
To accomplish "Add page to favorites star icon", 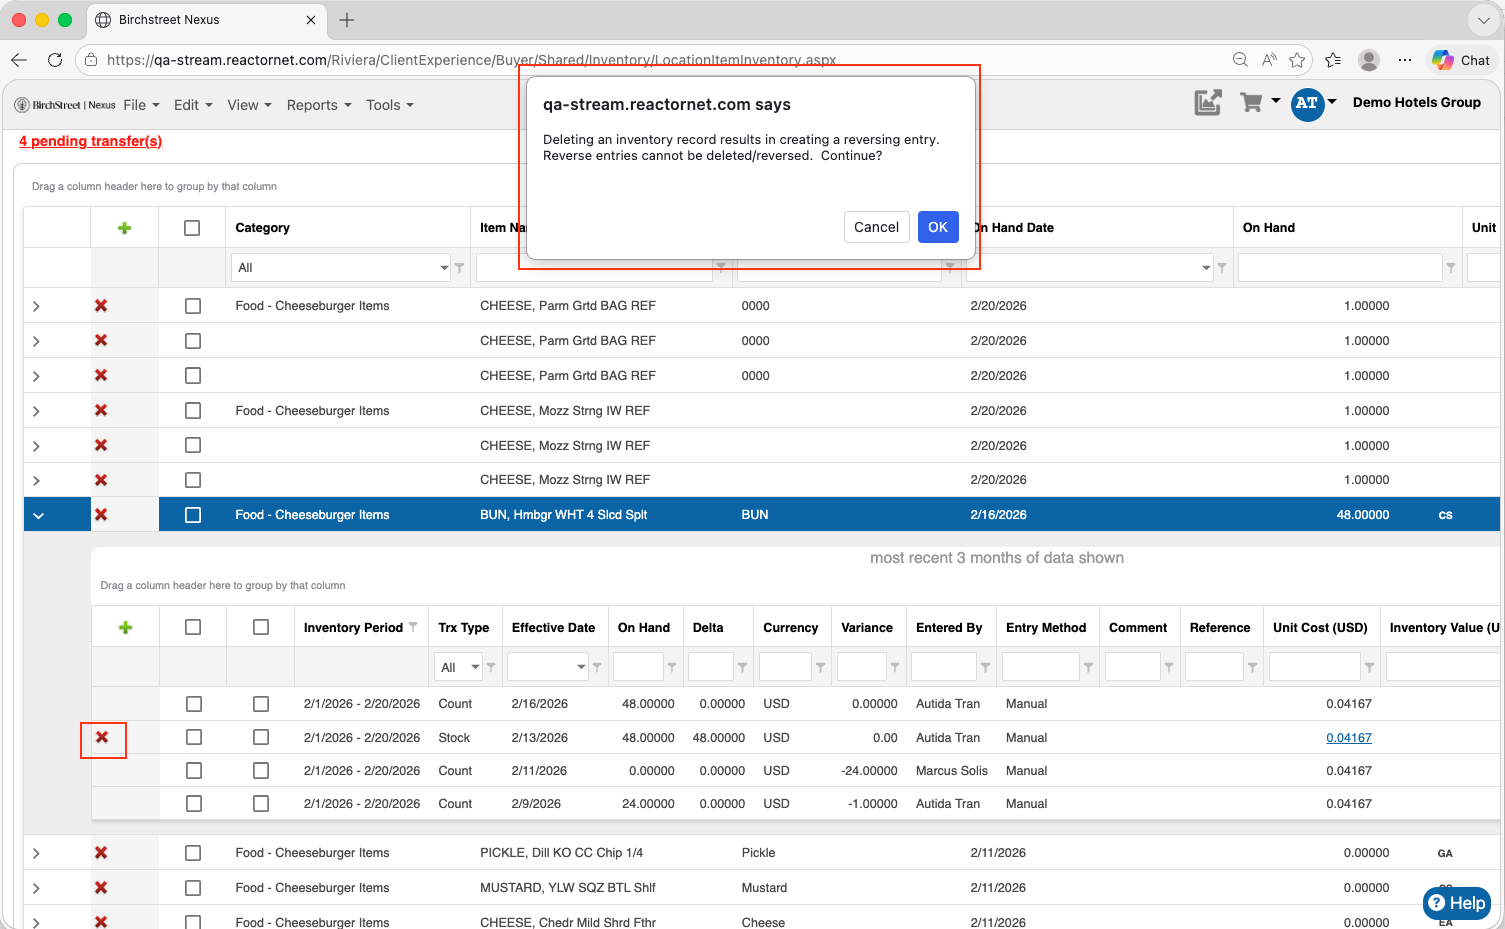I will click(x=1297, y=60).
